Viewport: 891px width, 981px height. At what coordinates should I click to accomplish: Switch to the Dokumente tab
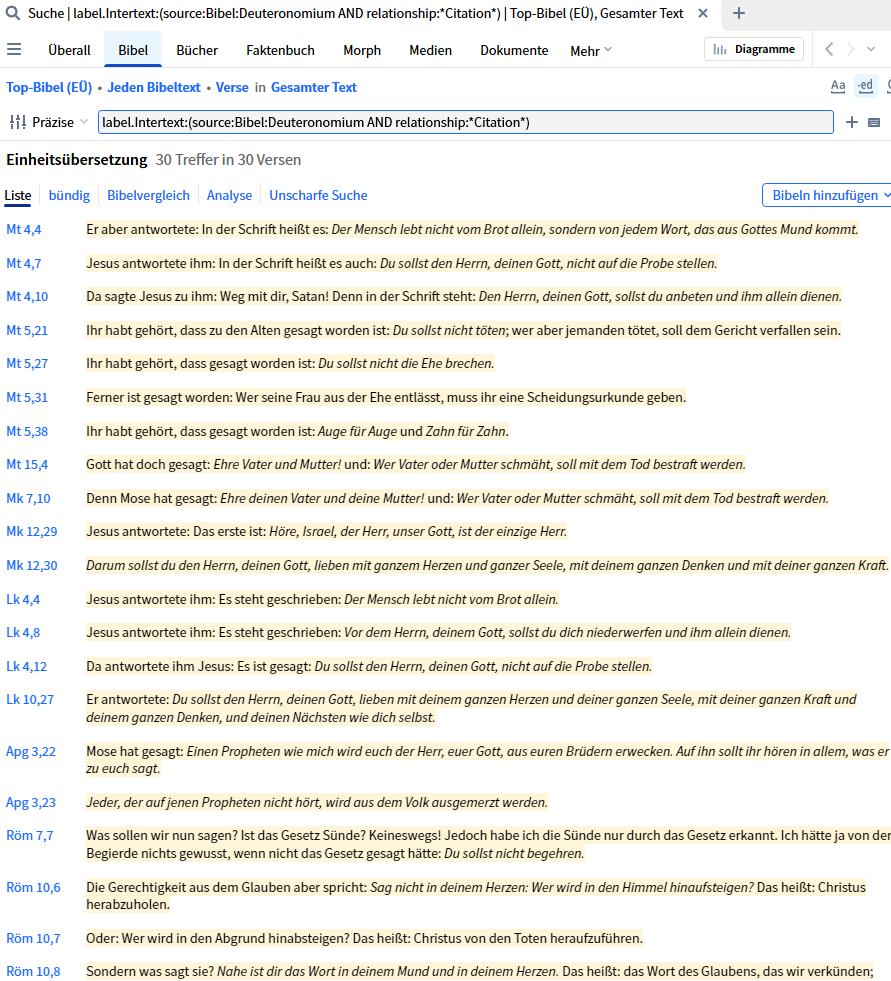tap(514, 50)
